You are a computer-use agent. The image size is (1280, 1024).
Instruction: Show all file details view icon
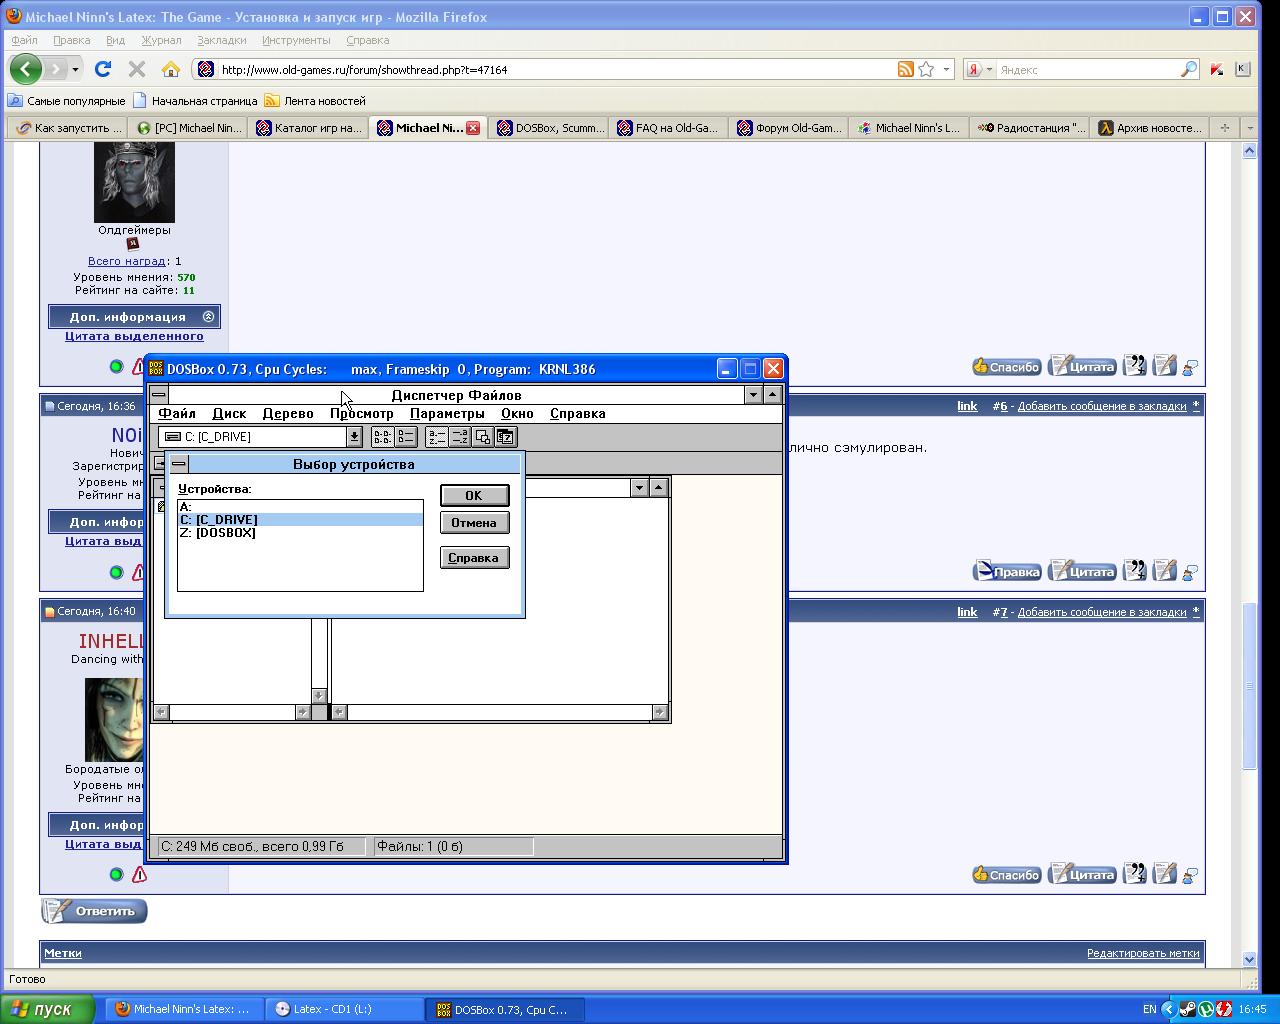tap(406, 437)
